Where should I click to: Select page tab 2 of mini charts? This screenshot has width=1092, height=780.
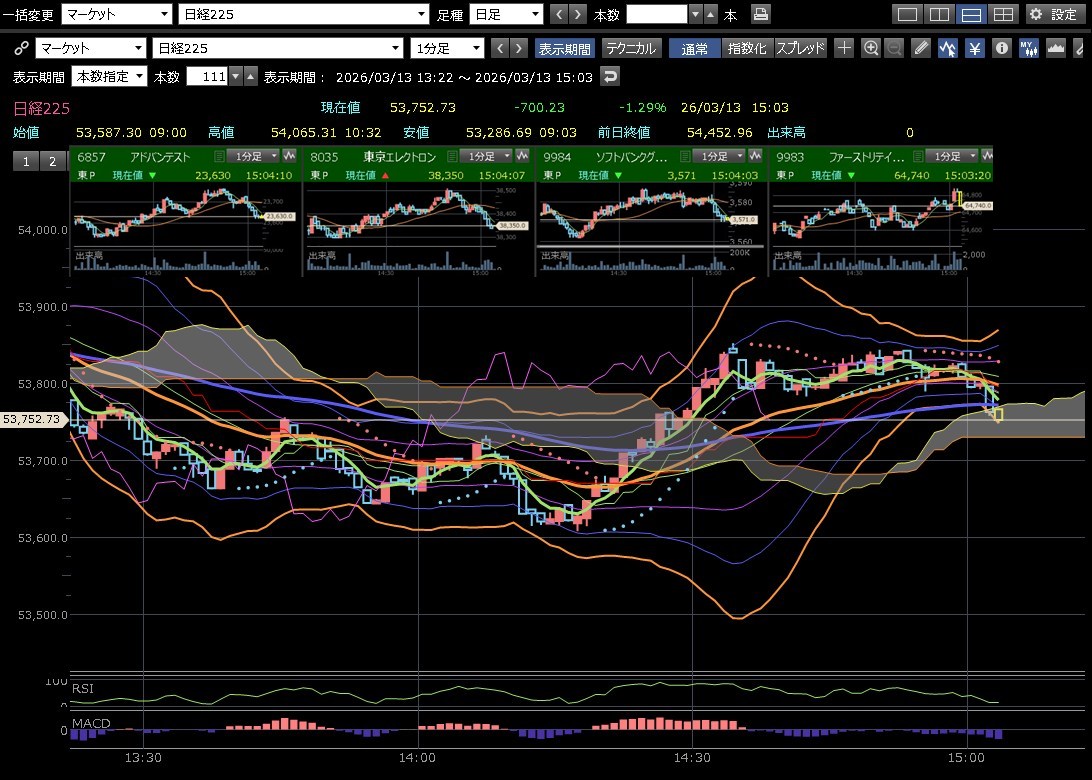pyautogui.click(x=53, y=162)
